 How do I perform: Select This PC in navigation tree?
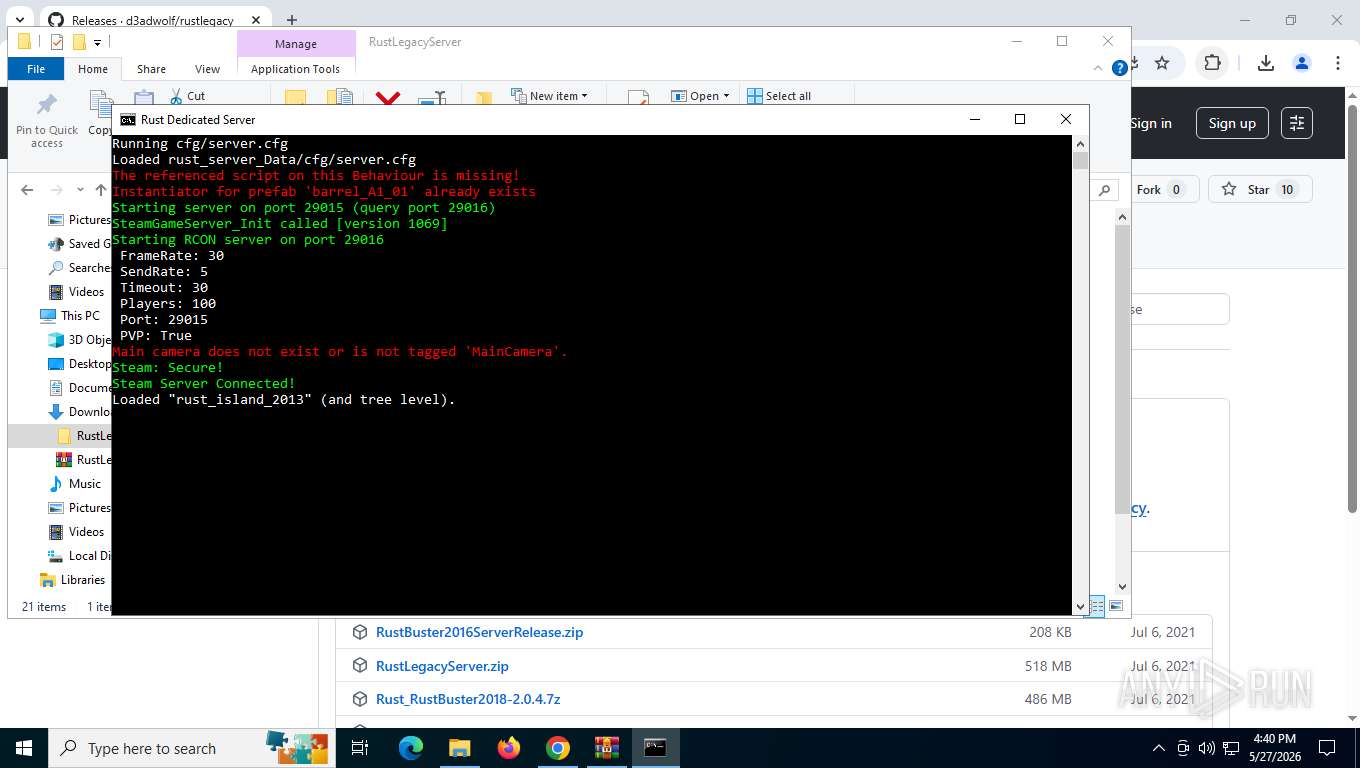point(79,315)
